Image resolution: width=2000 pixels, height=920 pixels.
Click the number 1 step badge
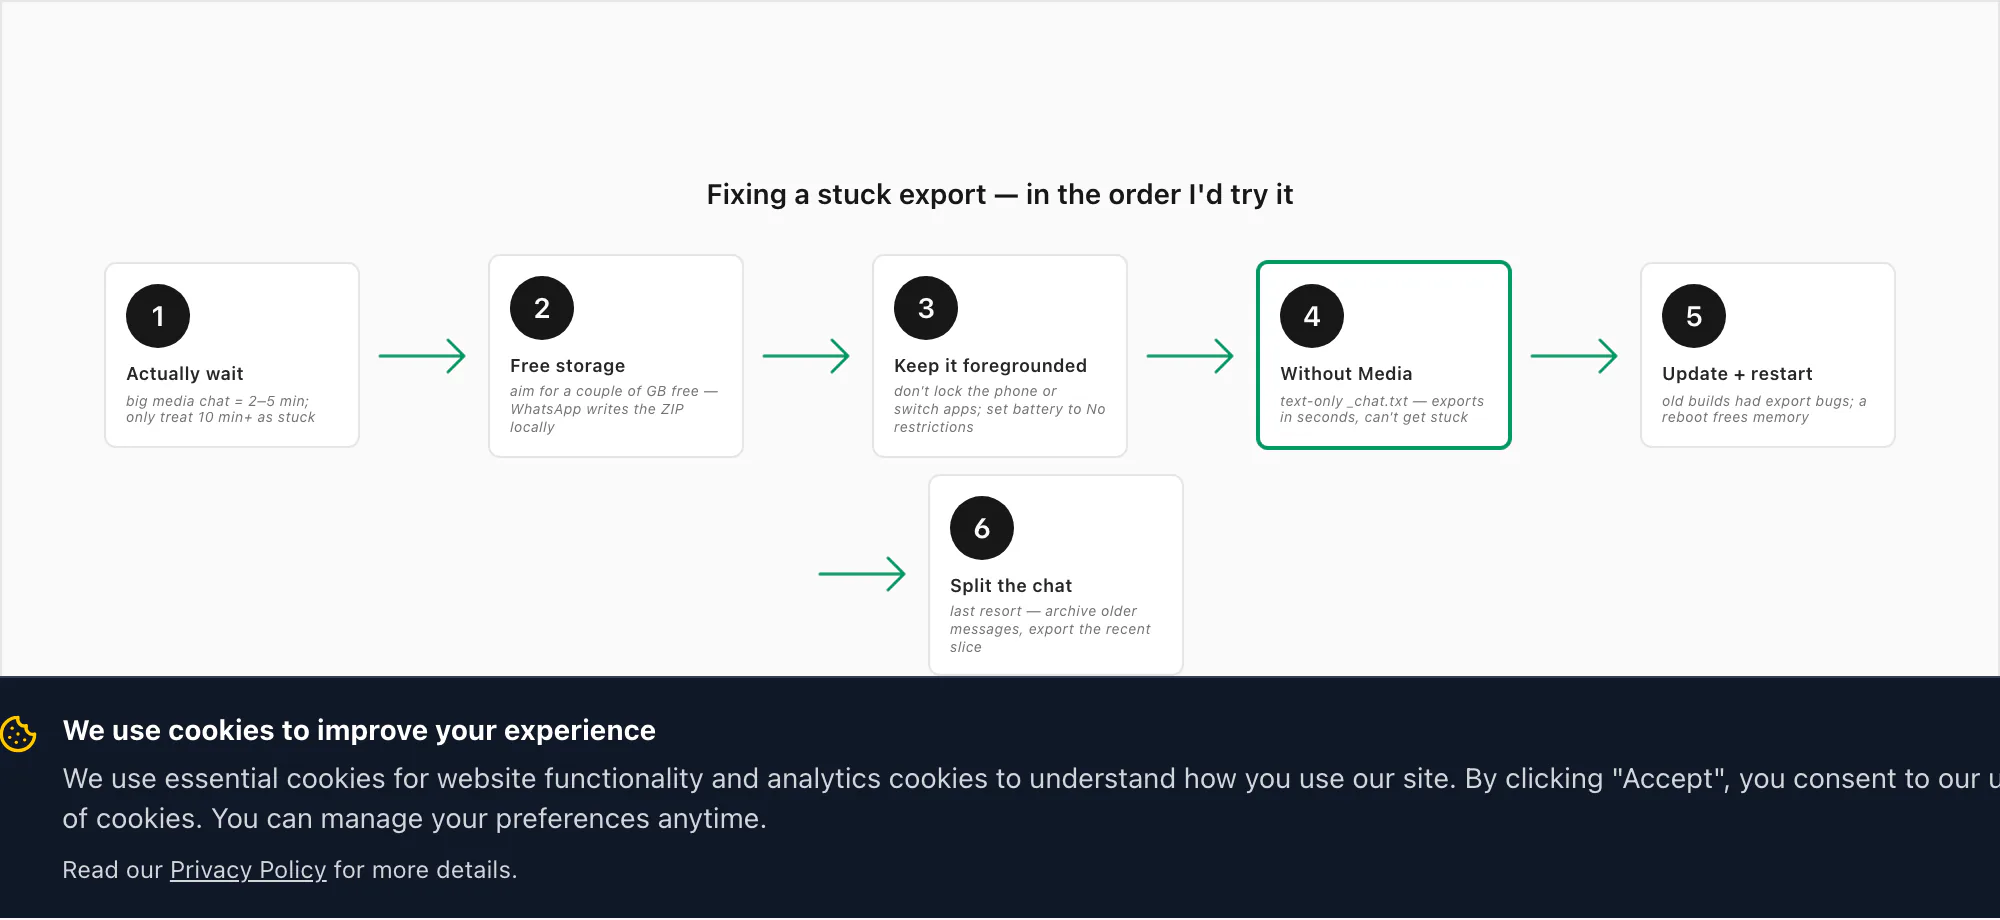click(x=158, y=316)
